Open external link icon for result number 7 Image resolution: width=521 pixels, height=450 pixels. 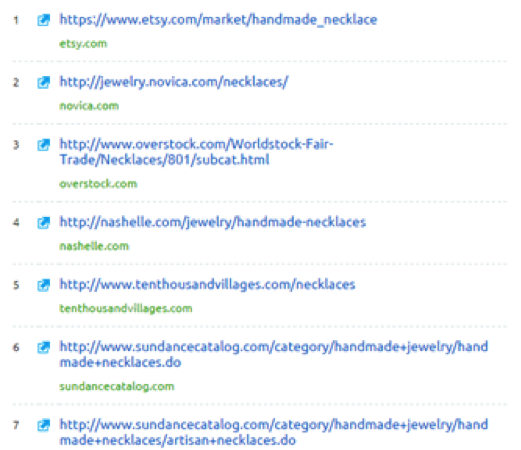tap(43, 425)
